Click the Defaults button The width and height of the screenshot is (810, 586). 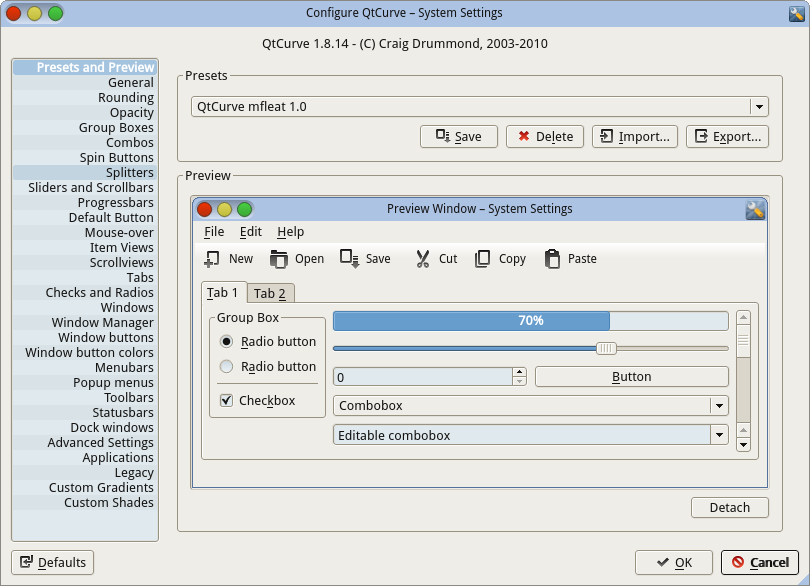[x=53, y=562]
